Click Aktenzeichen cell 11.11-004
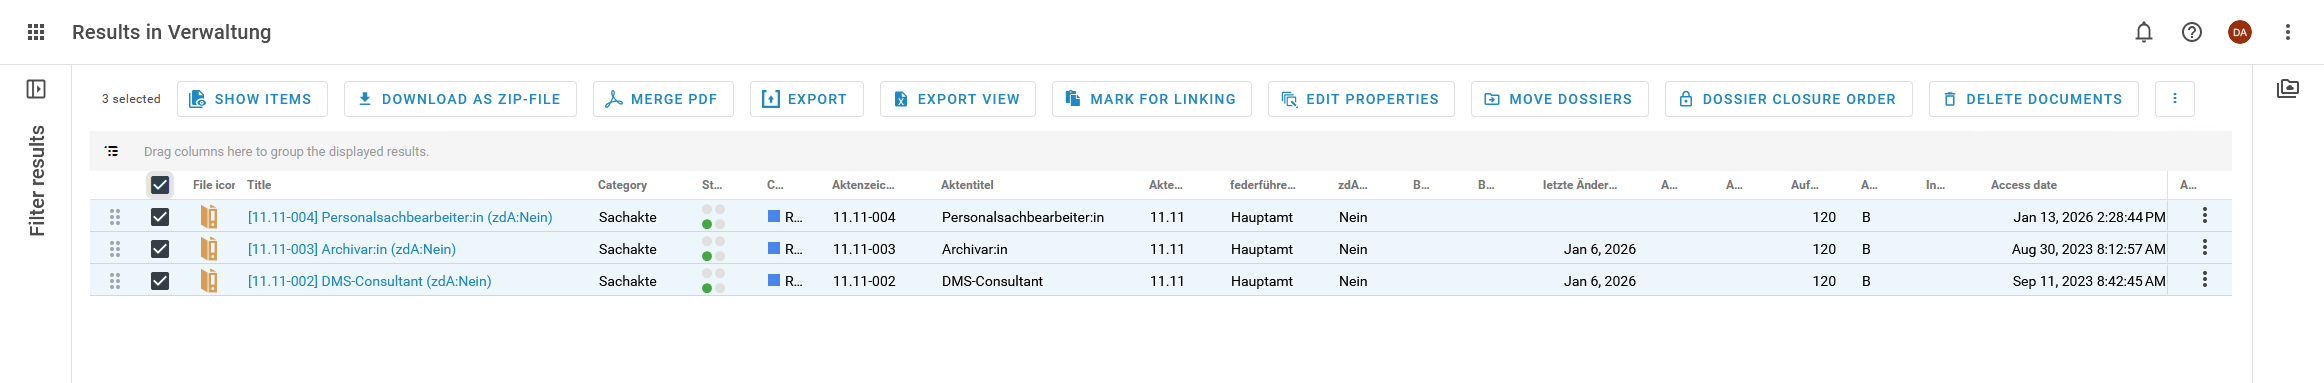Image resolution: width=2324 pixels, height=383 pixels. [864, 217]
